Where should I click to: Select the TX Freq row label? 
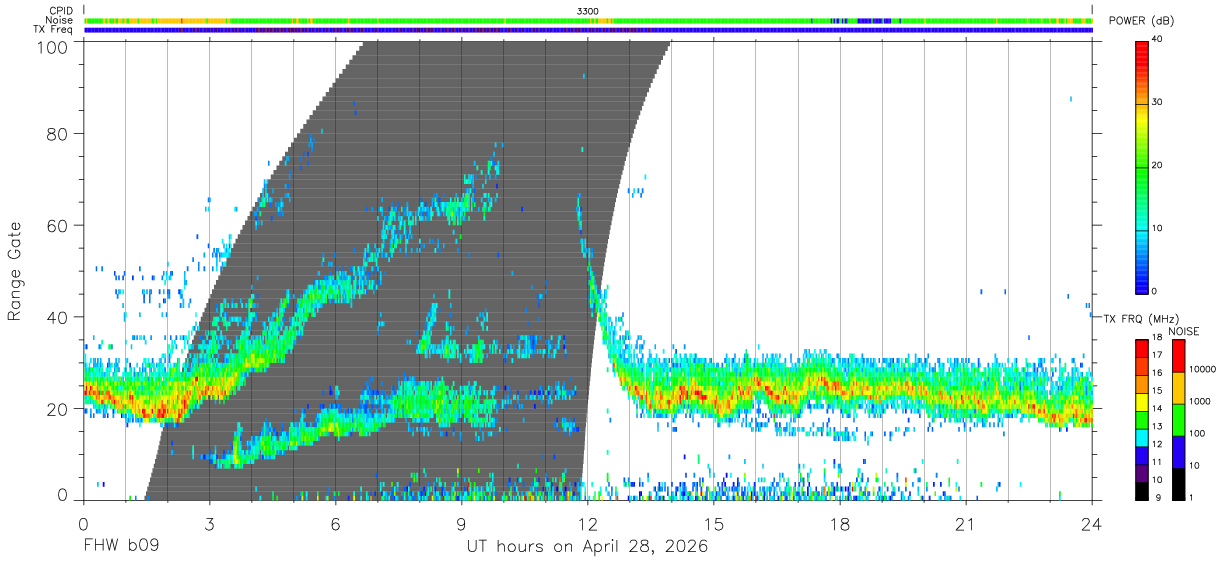point(54,30)
